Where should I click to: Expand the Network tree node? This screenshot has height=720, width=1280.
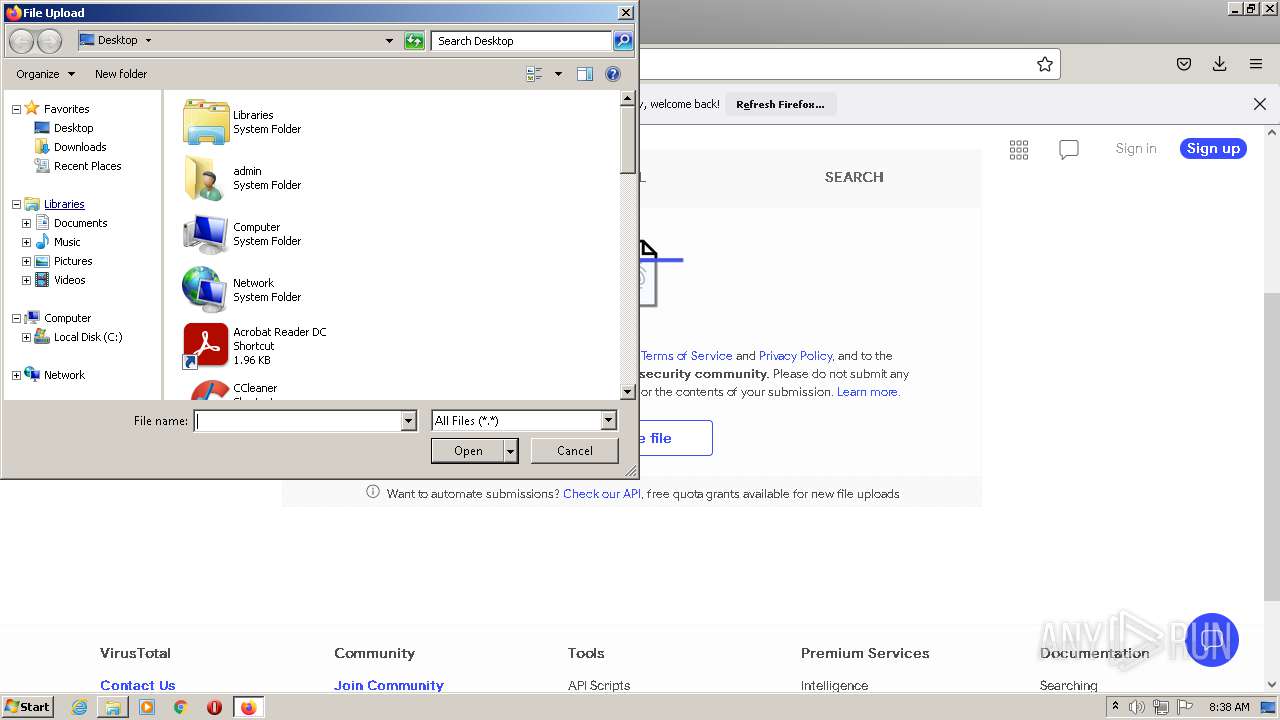pyautogui.click(x=16, y=375)
